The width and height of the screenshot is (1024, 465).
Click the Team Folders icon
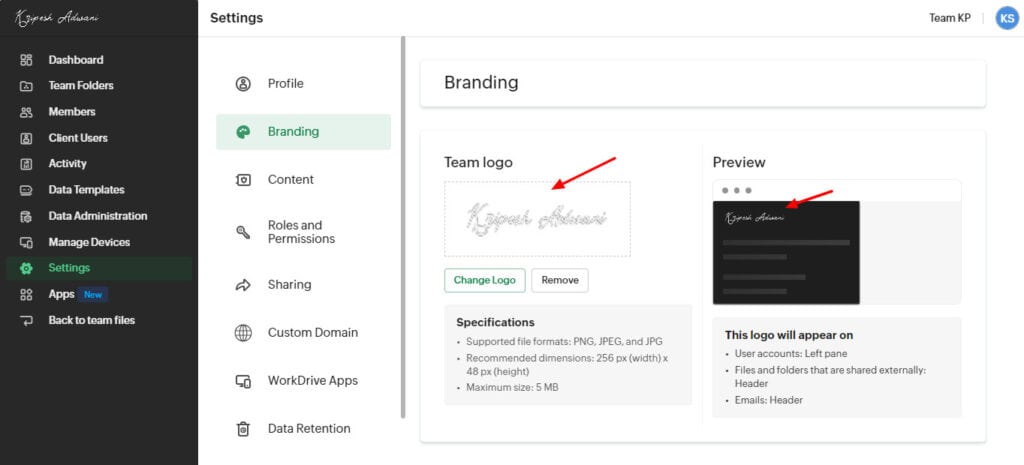click(26, 86)
